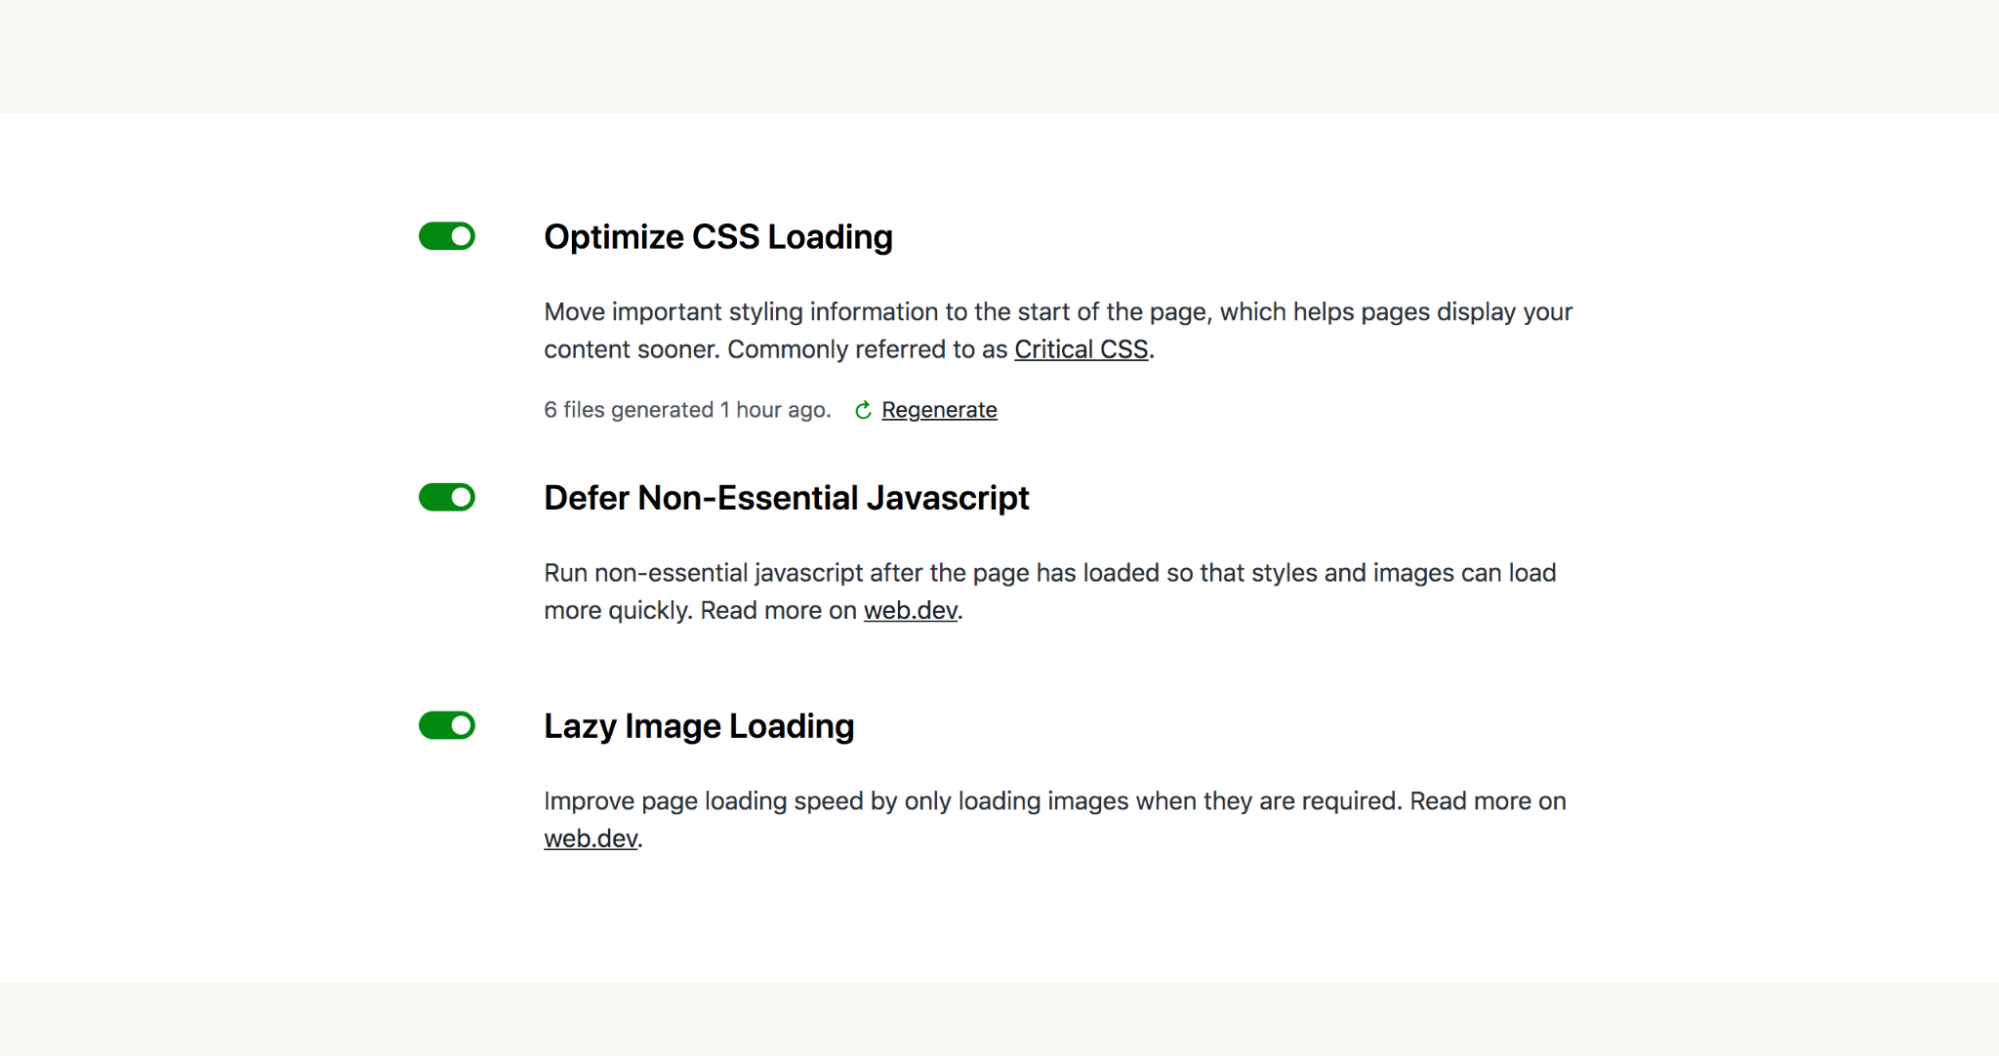Screen dimensions: 1999x1057
Task: Follow the web.dev link under Lazy Image Loading
Action: [590, 838]
